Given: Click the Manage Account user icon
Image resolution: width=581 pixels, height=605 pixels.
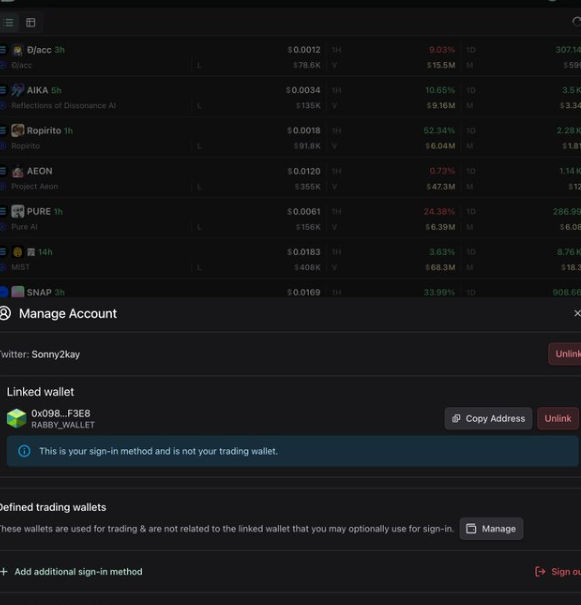Looking at the screenshot, I should [x=5, y=313].
